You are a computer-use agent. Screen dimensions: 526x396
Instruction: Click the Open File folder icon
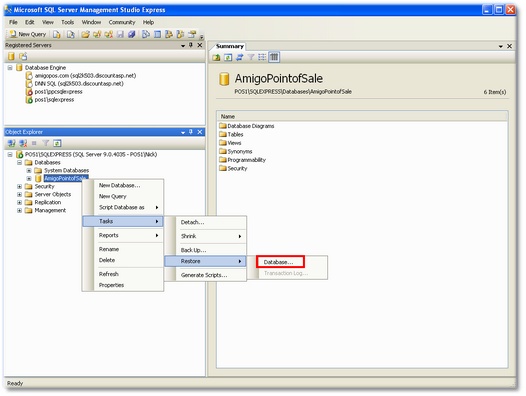[86, 34]
